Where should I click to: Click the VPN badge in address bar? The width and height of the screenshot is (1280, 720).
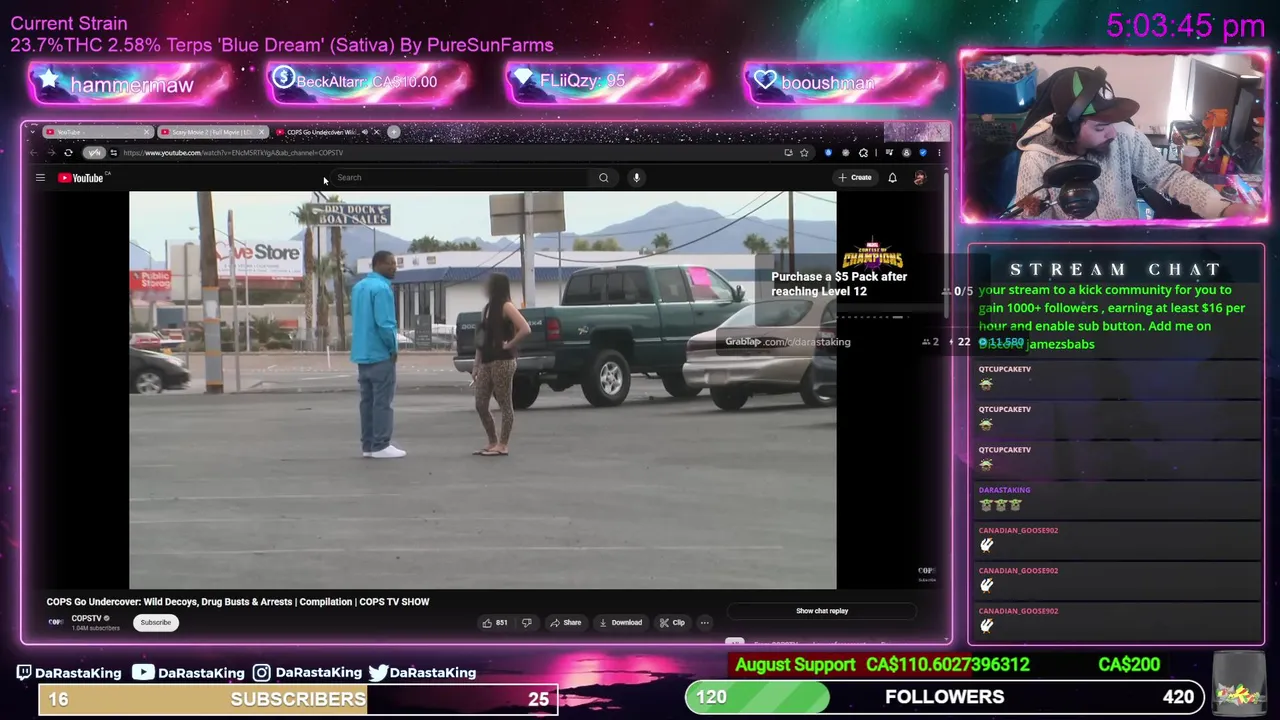pos(94,153)
